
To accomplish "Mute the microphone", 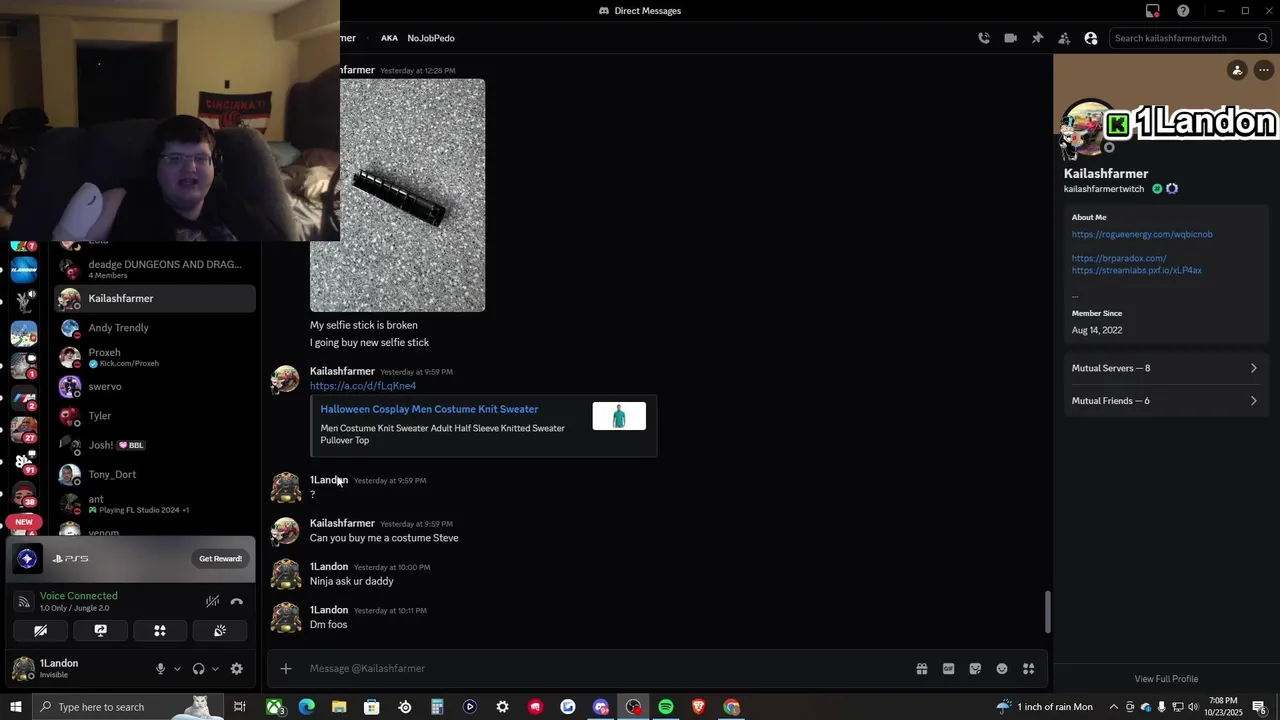I will [160, 669].
